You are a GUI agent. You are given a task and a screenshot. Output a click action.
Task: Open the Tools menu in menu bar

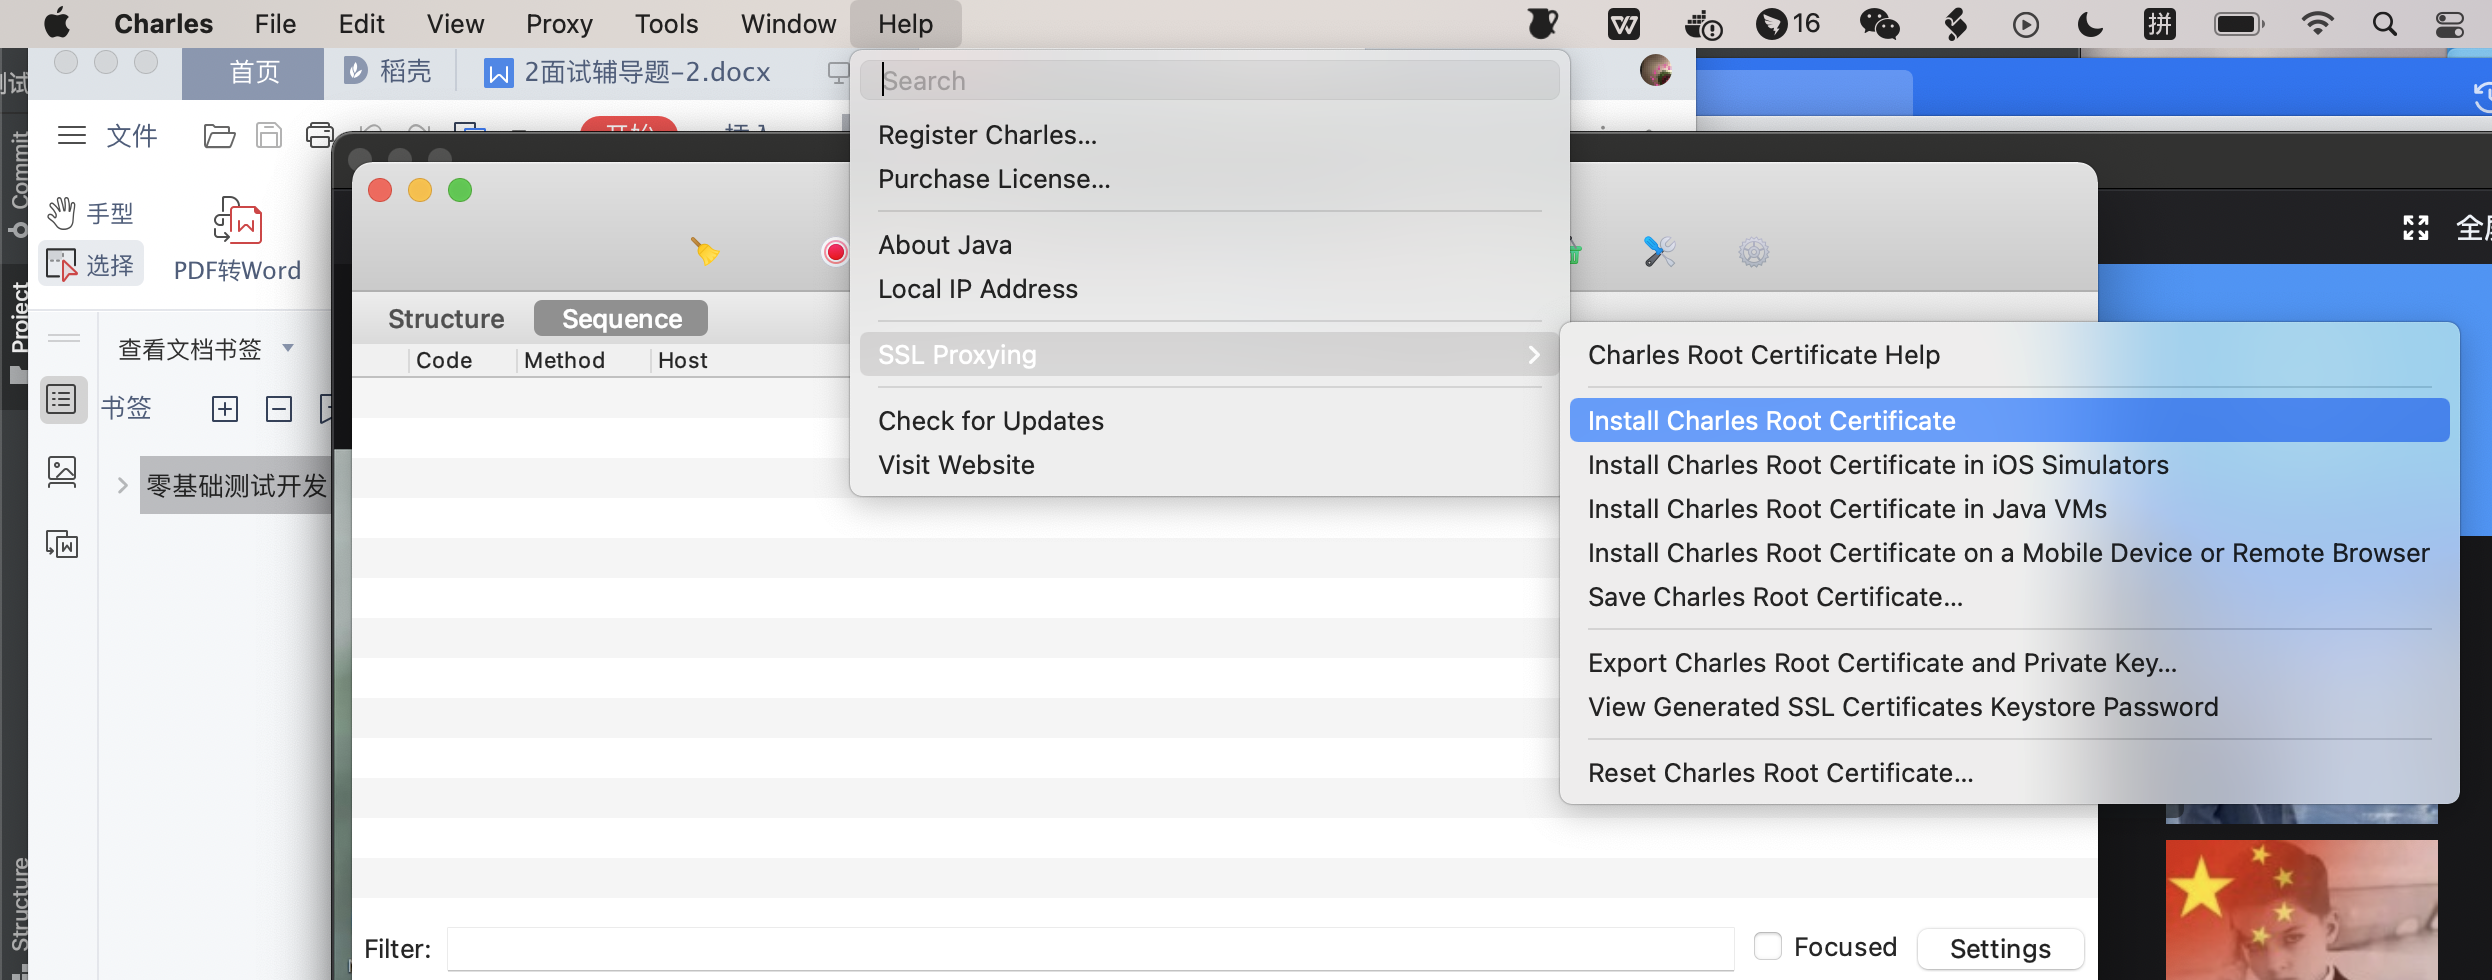(666, 24)
